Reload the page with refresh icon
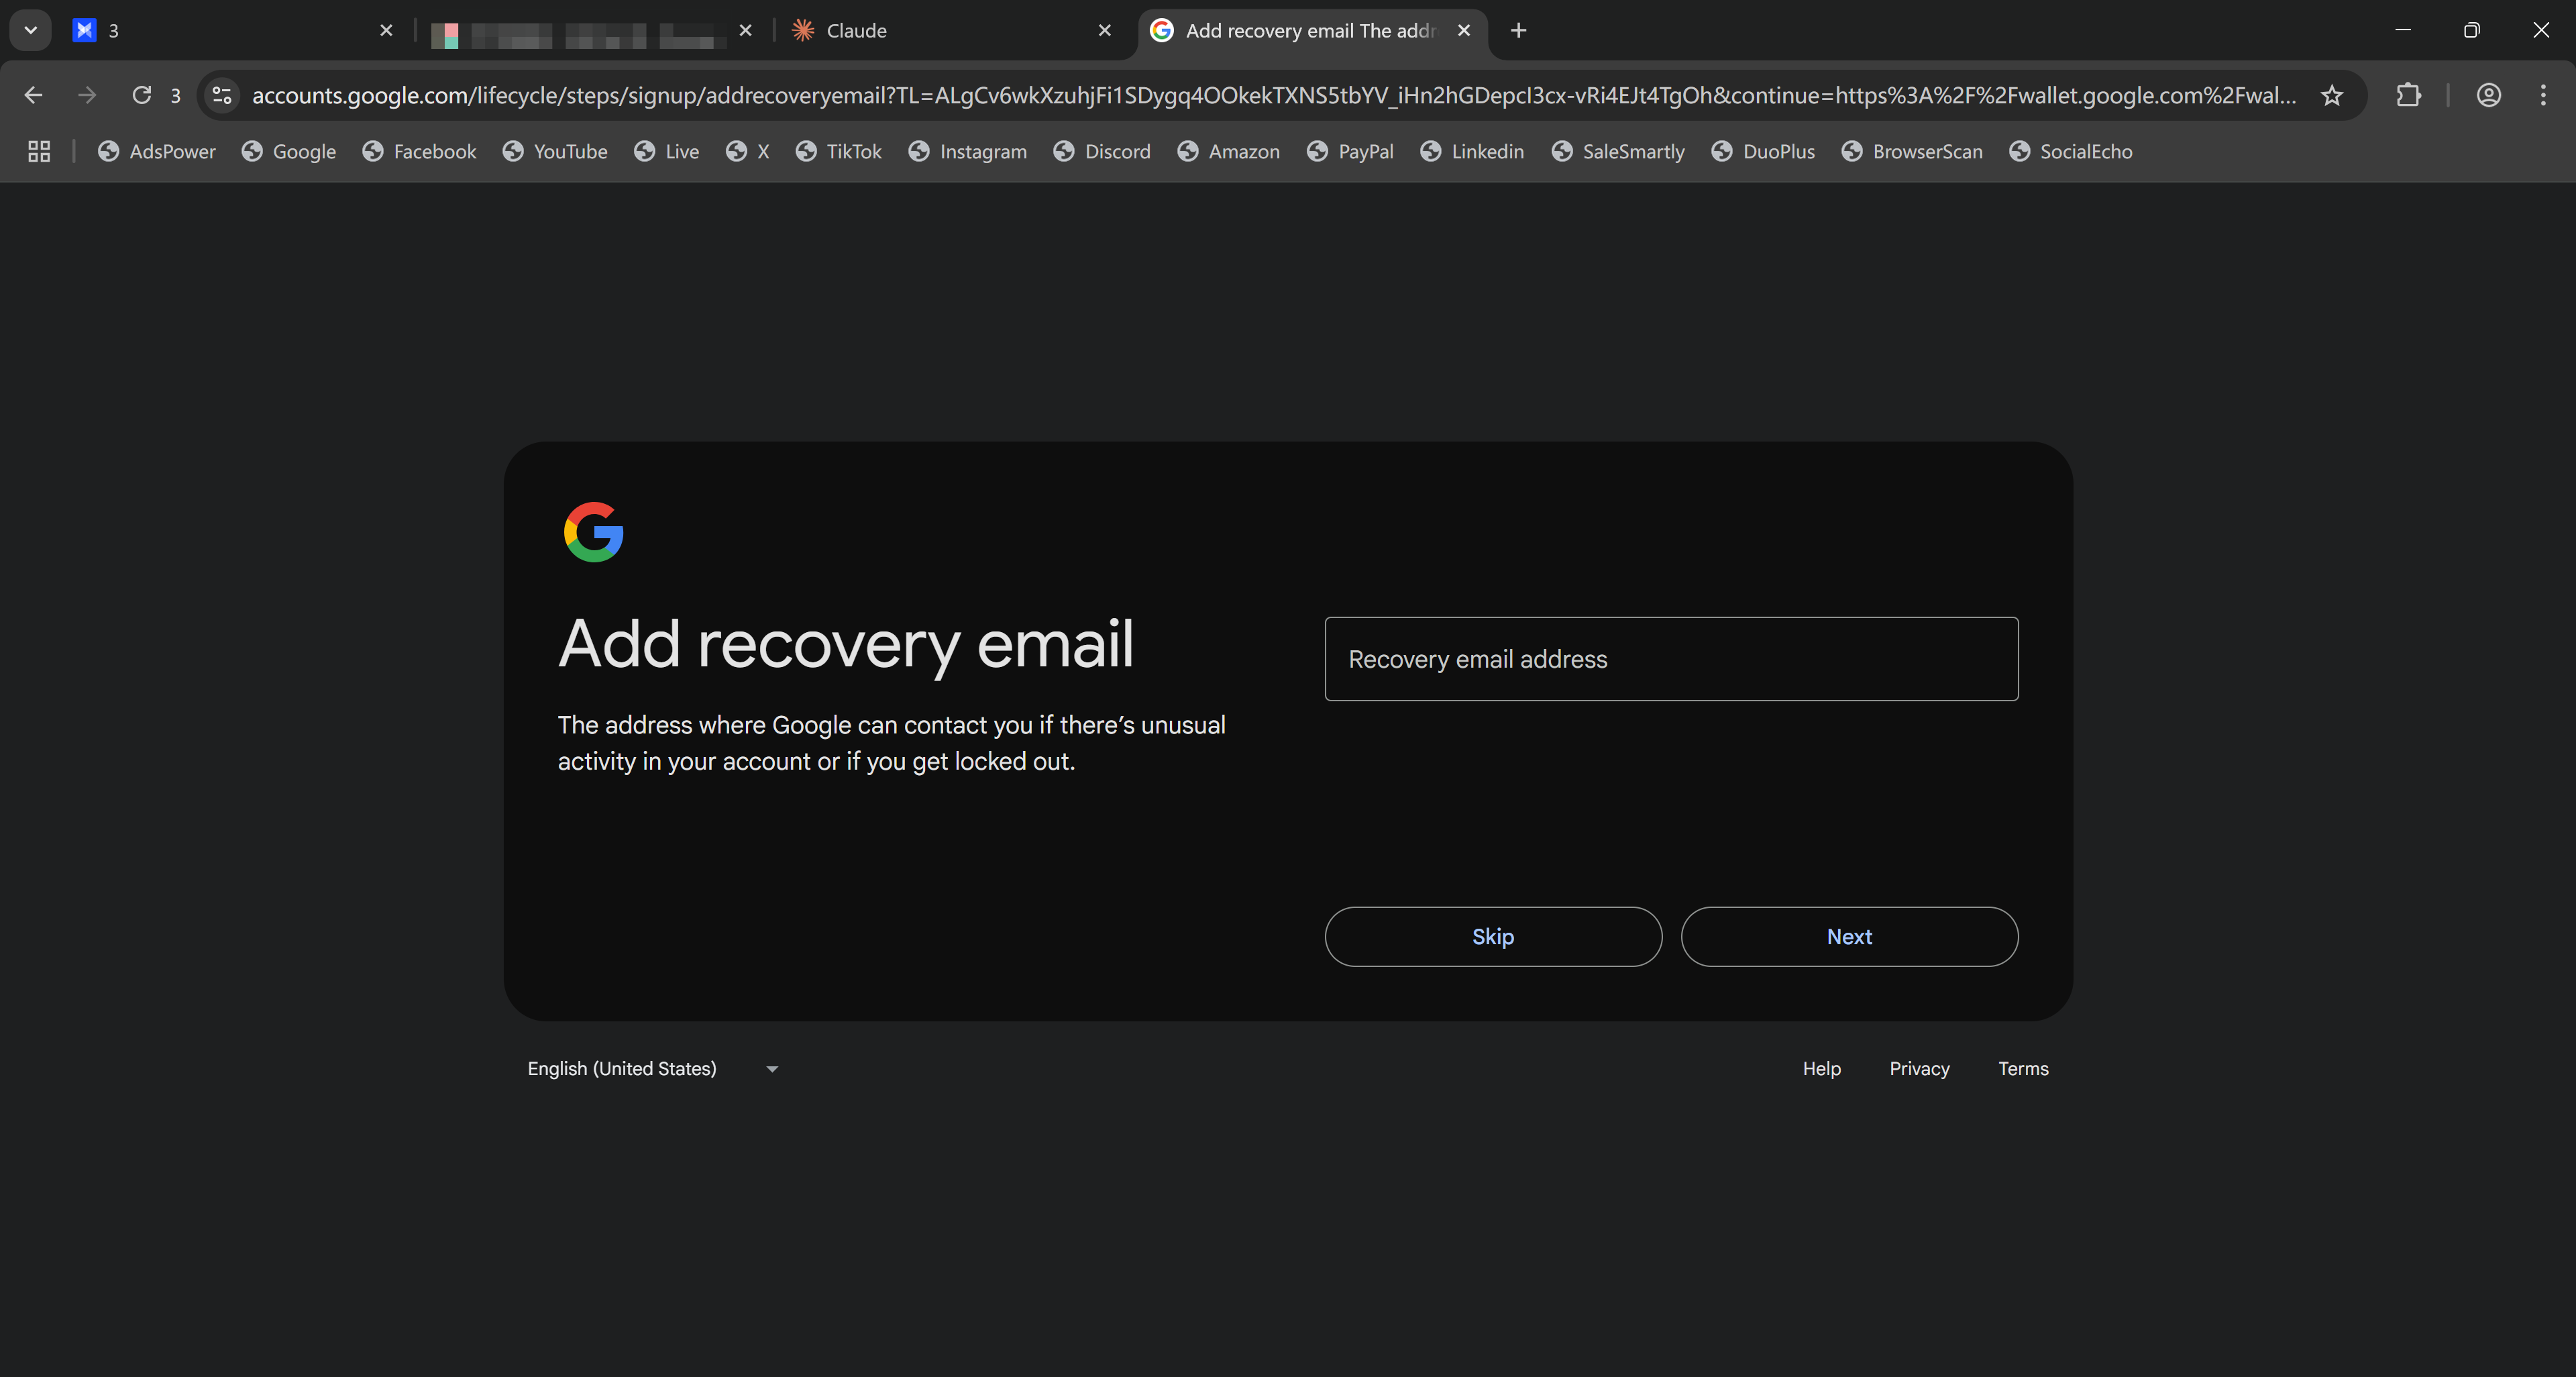This screenshot has height=1377, width=2576. coord(142,95)
